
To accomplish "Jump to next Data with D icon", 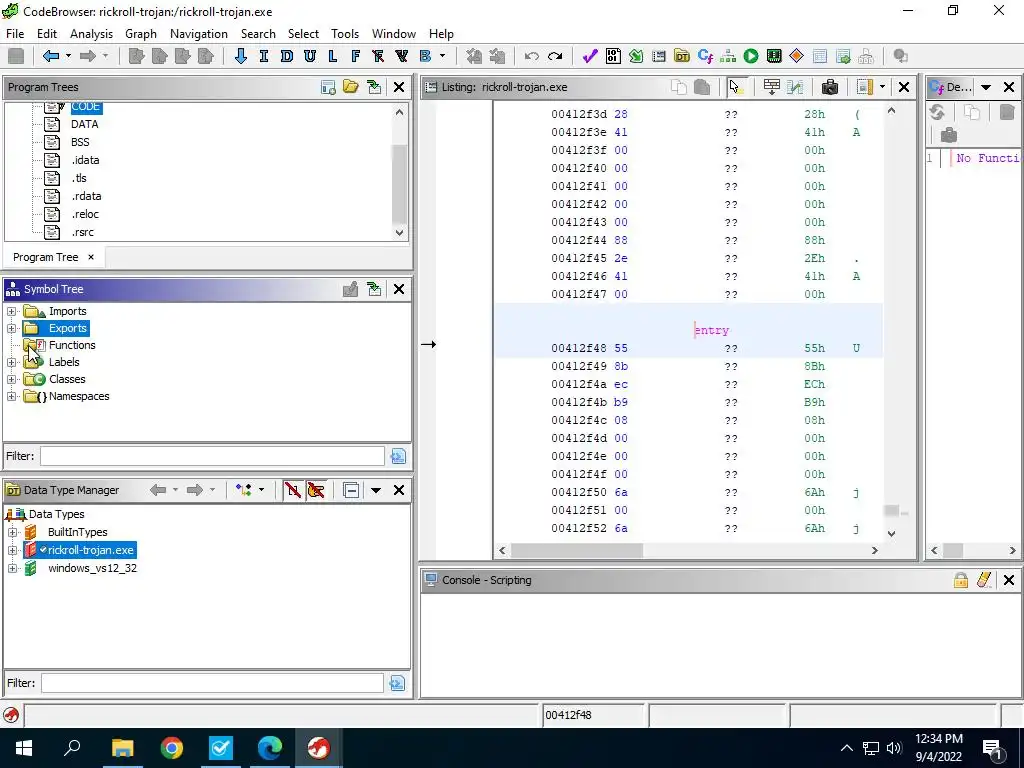I will pos(287,56).
